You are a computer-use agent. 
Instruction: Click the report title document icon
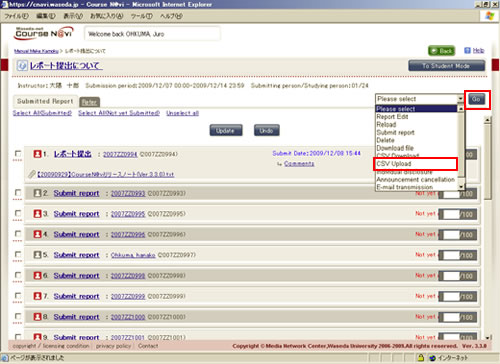(22, 66)
